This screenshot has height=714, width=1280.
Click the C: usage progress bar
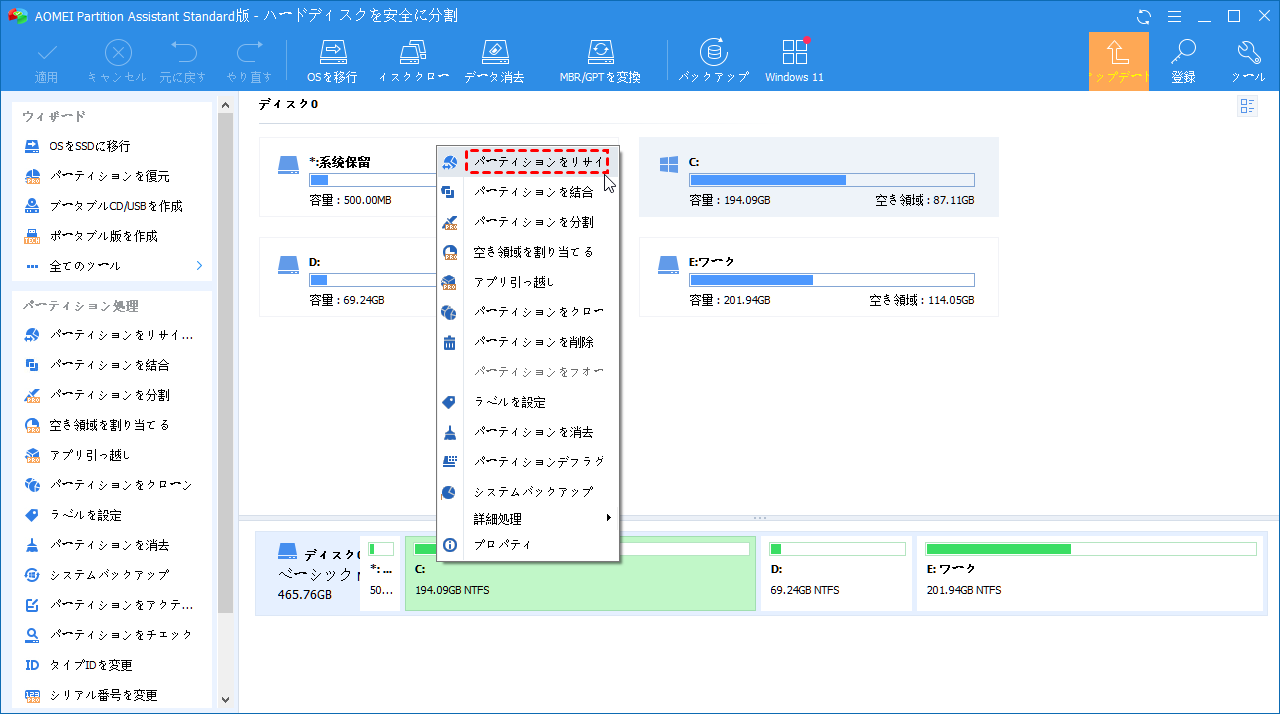(831, 180)
